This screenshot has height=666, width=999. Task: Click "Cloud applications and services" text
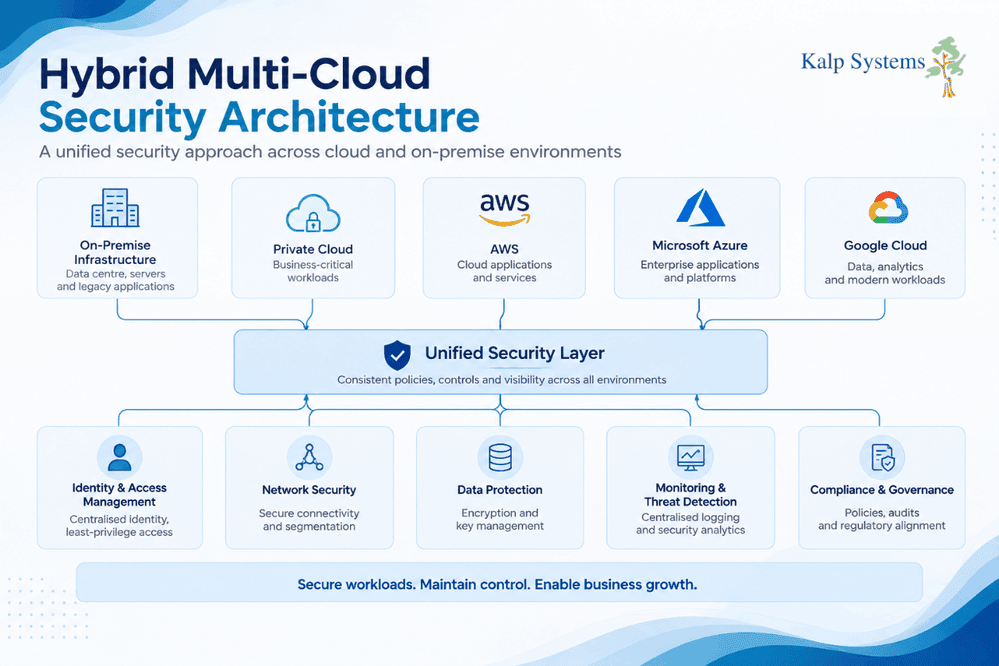(505, 271)
